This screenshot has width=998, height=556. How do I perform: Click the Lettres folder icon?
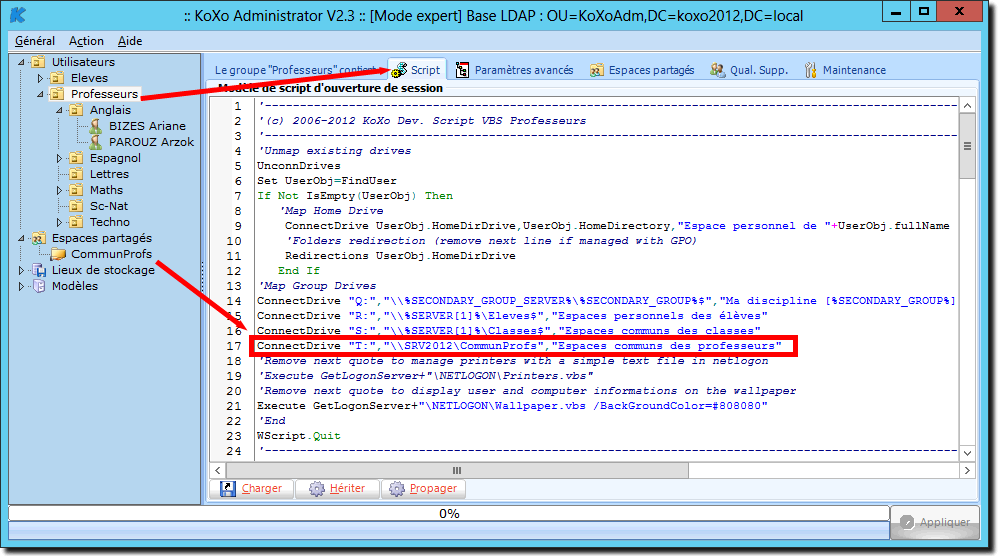pos(76,174)
